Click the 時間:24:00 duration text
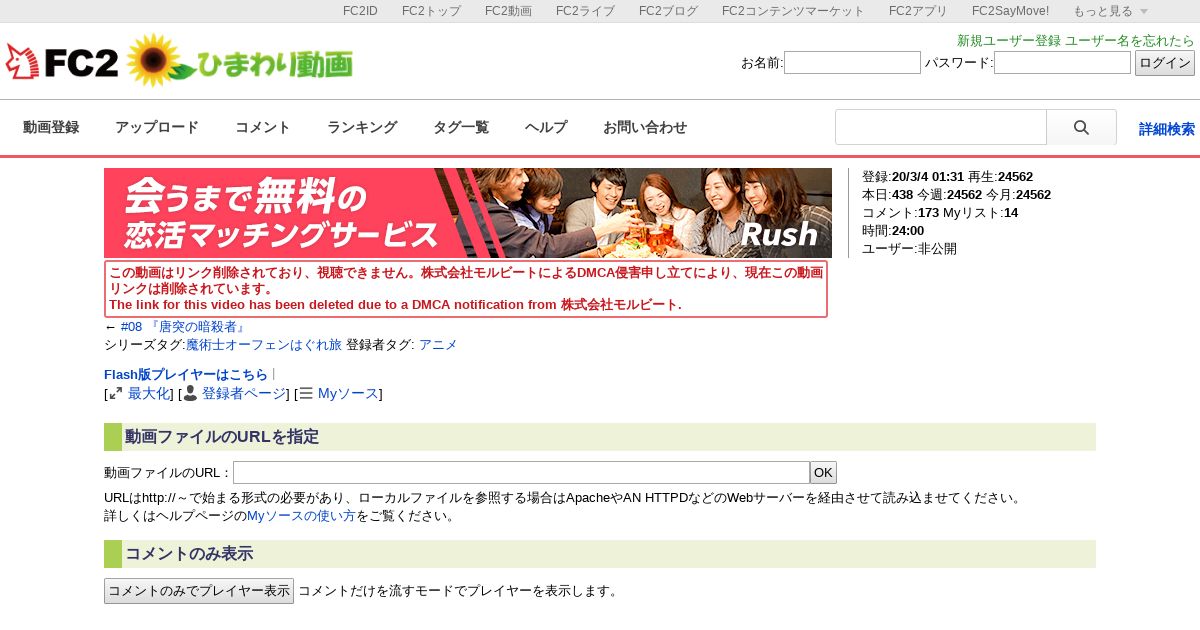 click(x=893, y=231)
